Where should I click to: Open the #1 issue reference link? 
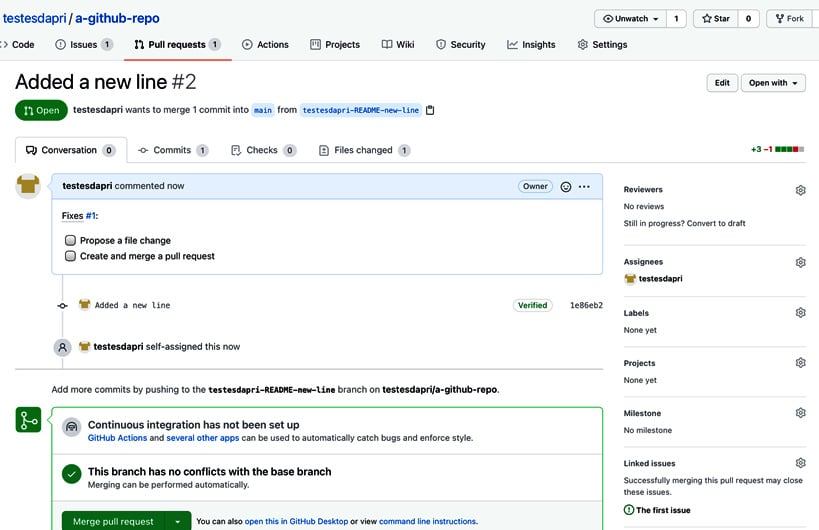coord(90,216)
